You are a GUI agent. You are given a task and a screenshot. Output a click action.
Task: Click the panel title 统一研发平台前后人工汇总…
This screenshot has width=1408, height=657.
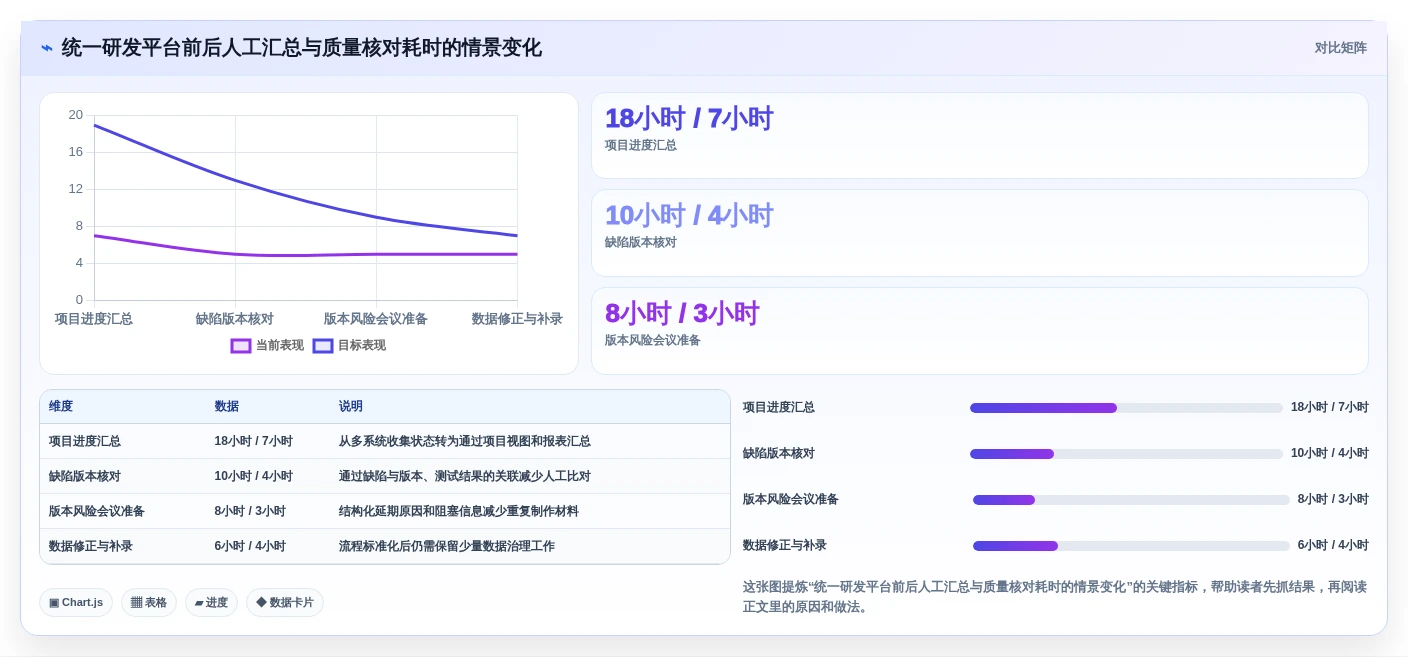302,48
